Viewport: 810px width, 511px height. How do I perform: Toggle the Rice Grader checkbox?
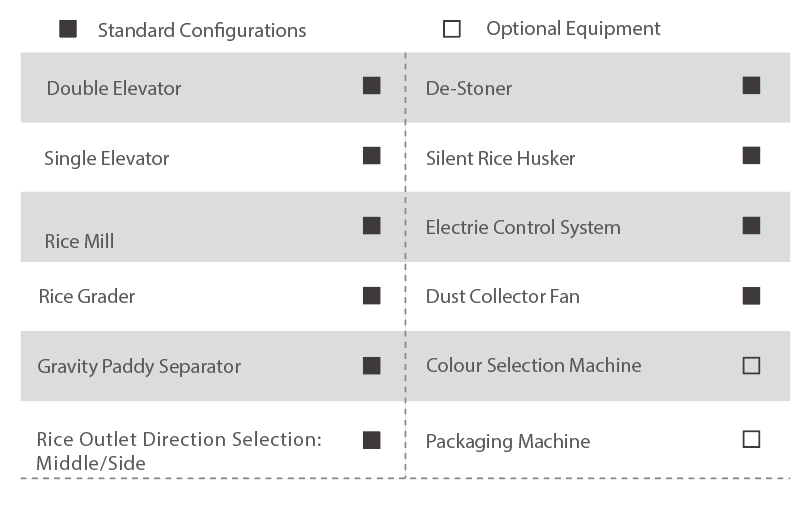[x=372, y=296]
